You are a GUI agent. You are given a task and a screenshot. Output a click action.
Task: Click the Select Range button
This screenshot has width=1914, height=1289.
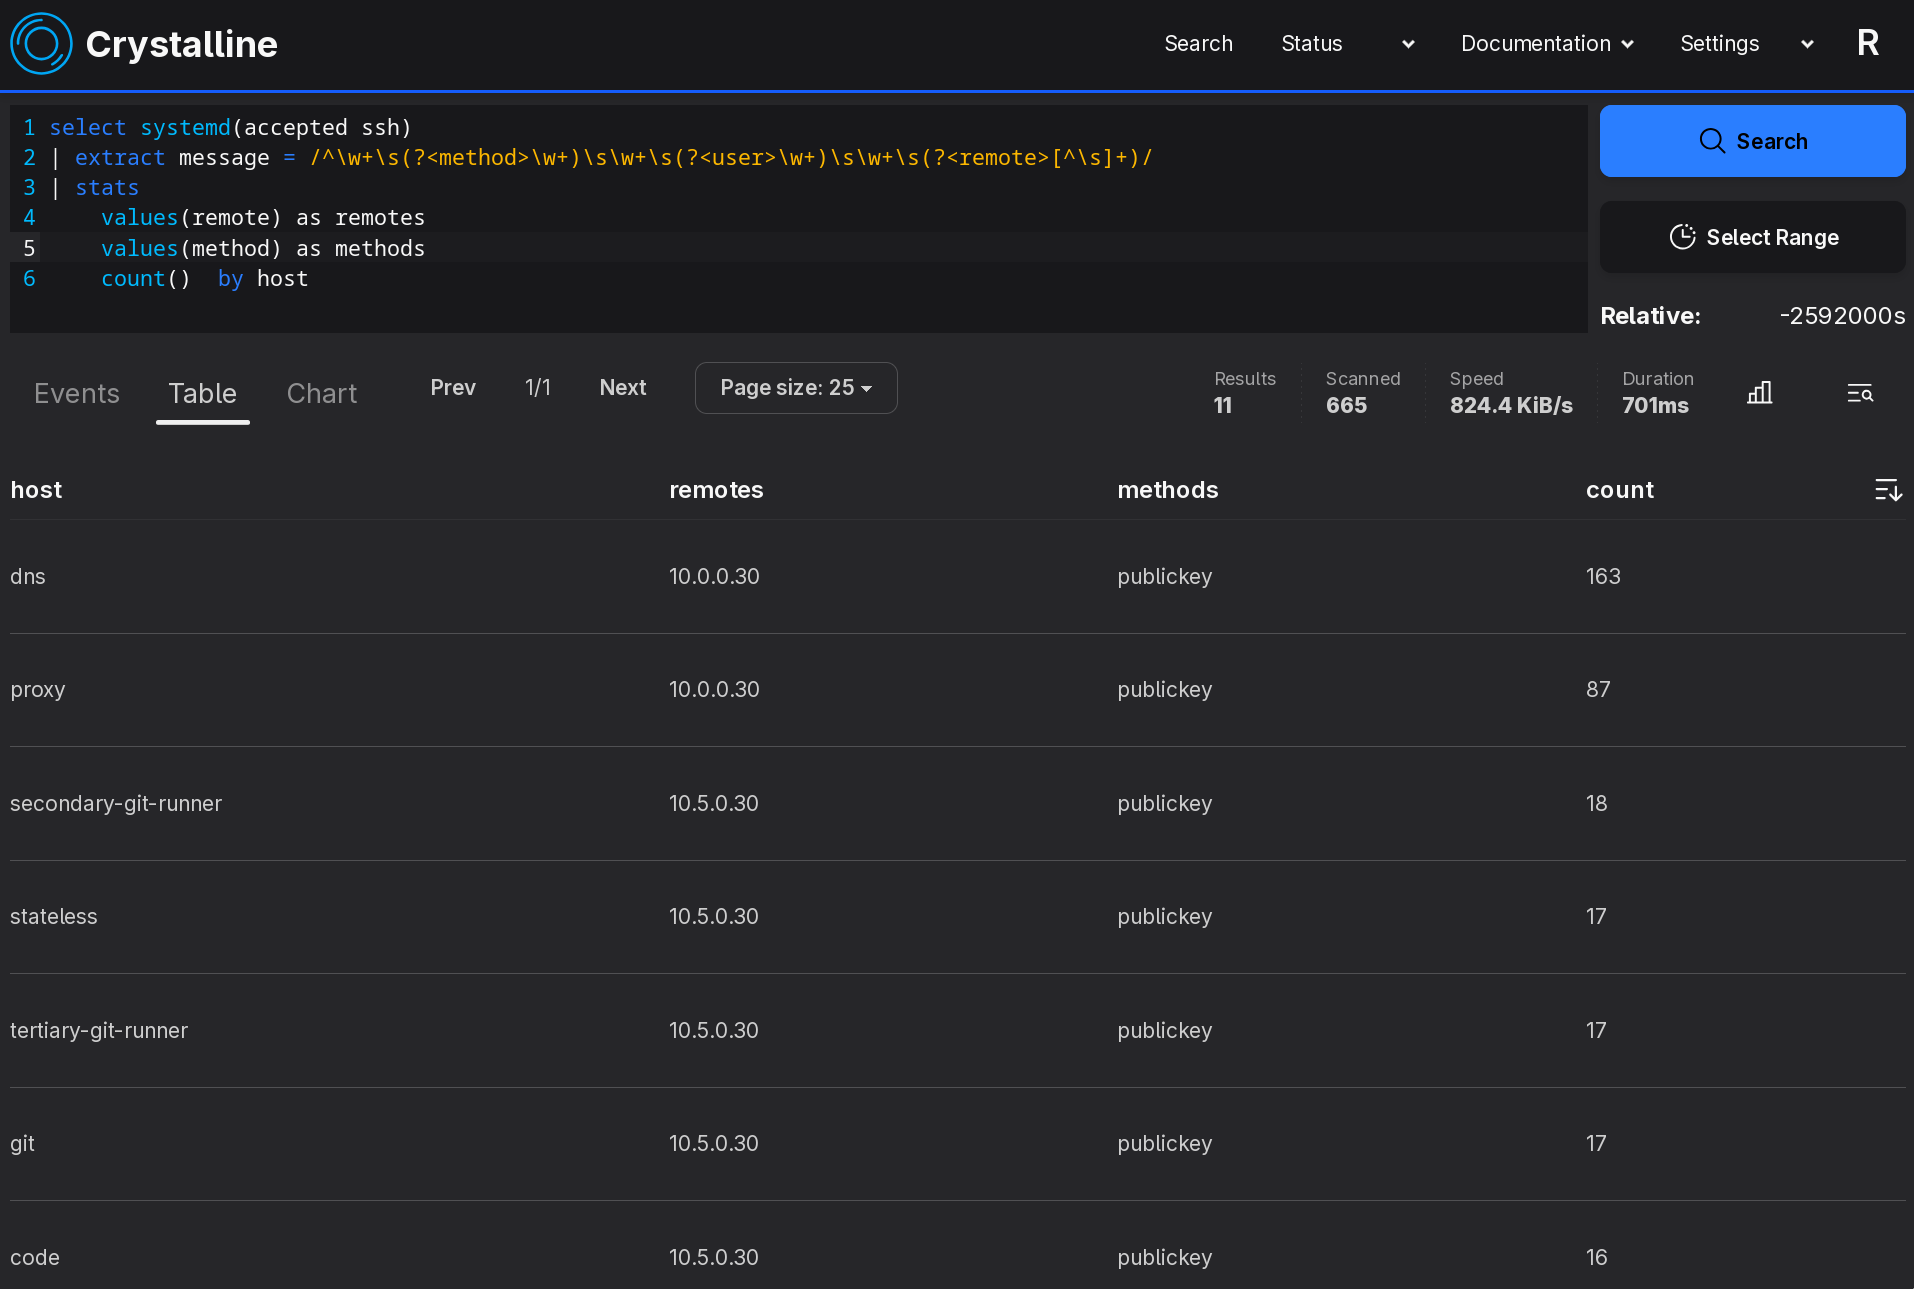click(1752, 237)
